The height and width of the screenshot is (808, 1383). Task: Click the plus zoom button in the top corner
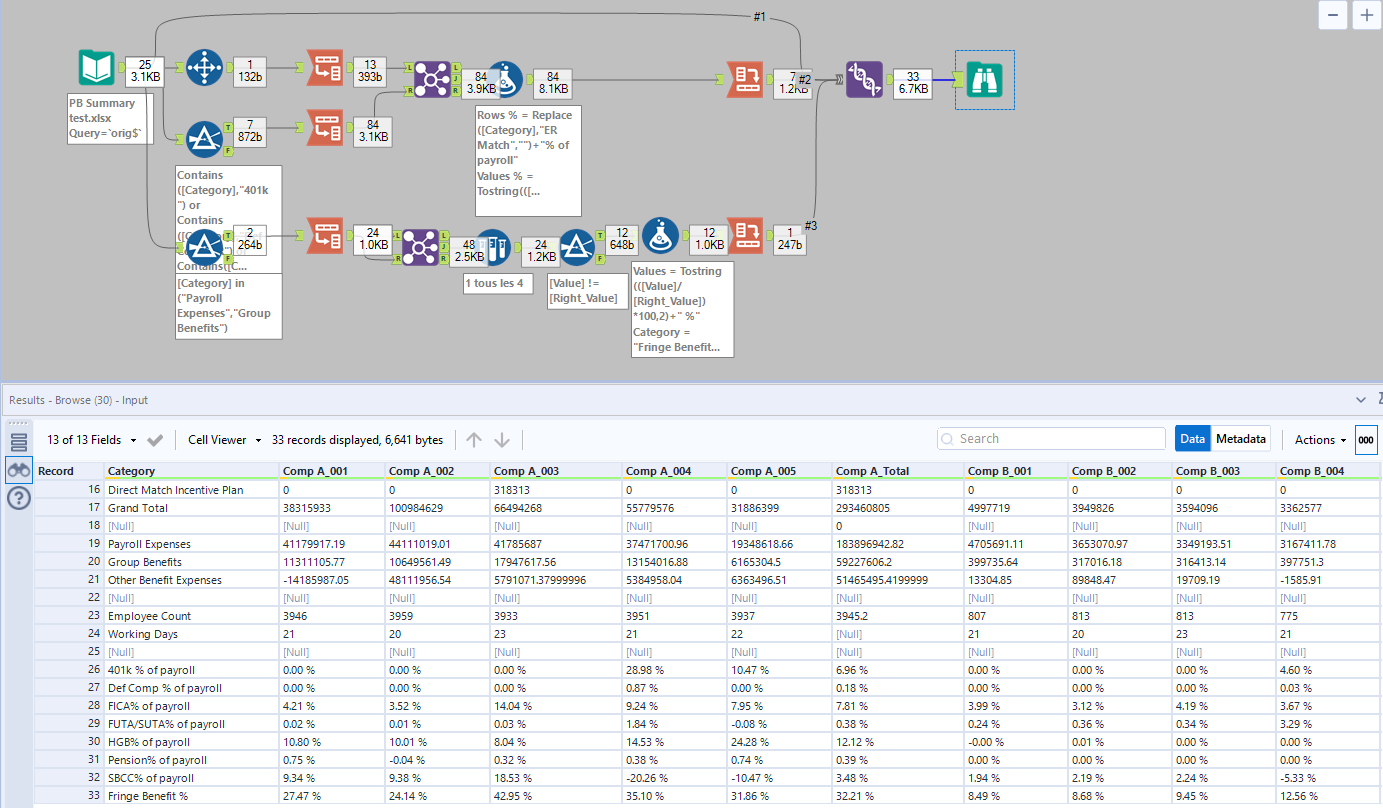1366,15
